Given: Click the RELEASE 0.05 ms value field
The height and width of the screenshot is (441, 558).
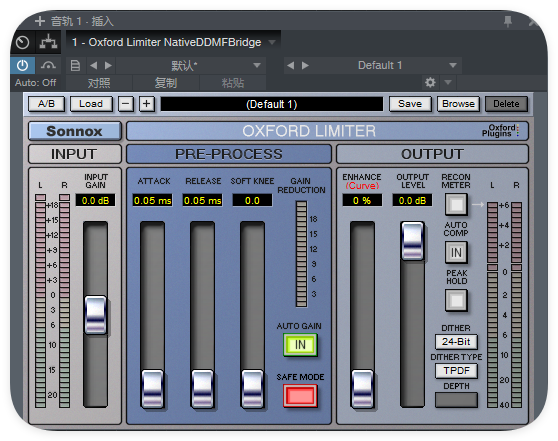Looking at the screenshot, I should point(202,200).
